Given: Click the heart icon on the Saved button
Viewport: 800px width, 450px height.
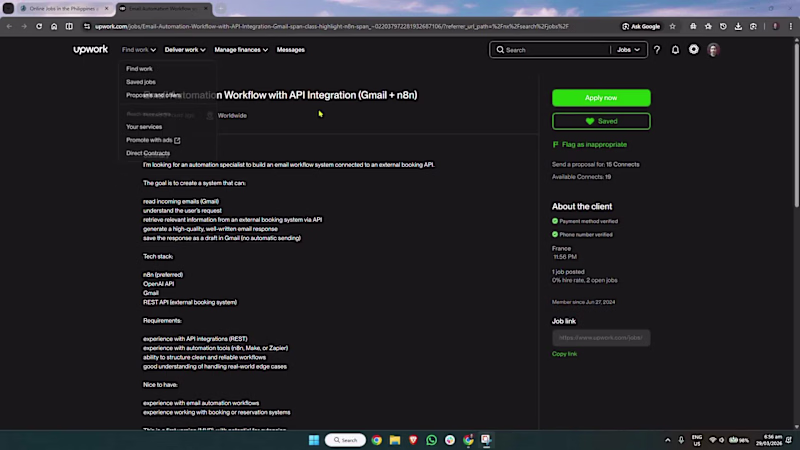Looking at the screenshot, I should tap(590, 121).
